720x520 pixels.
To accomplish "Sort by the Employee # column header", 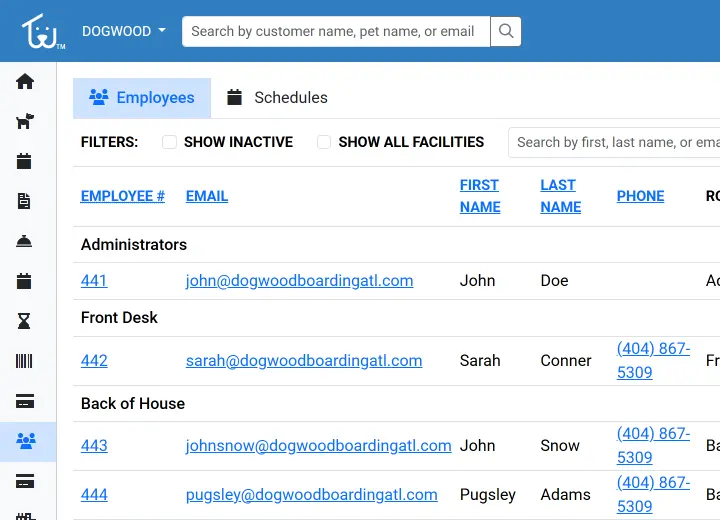I will pyautogui.click(x=123, y=196).
